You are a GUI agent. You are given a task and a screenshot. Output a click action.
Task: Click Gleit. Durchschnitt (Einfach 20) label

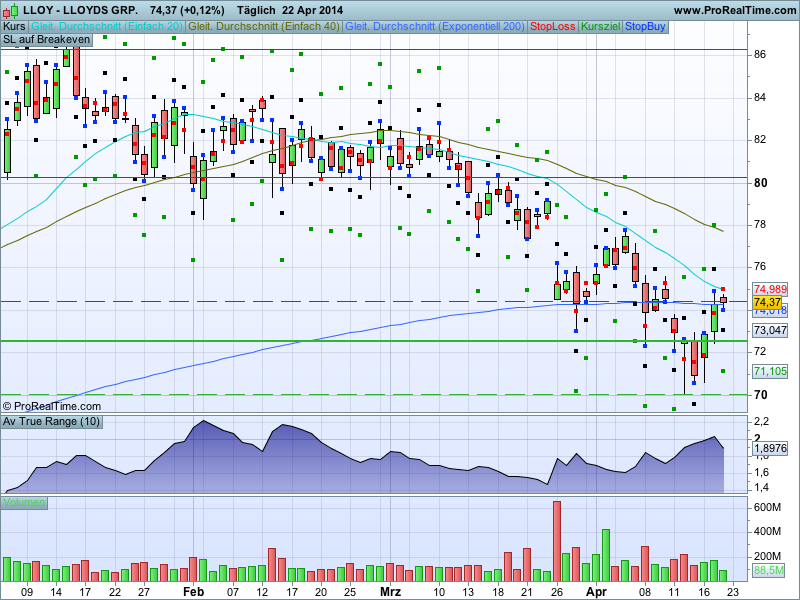(107, 27)
